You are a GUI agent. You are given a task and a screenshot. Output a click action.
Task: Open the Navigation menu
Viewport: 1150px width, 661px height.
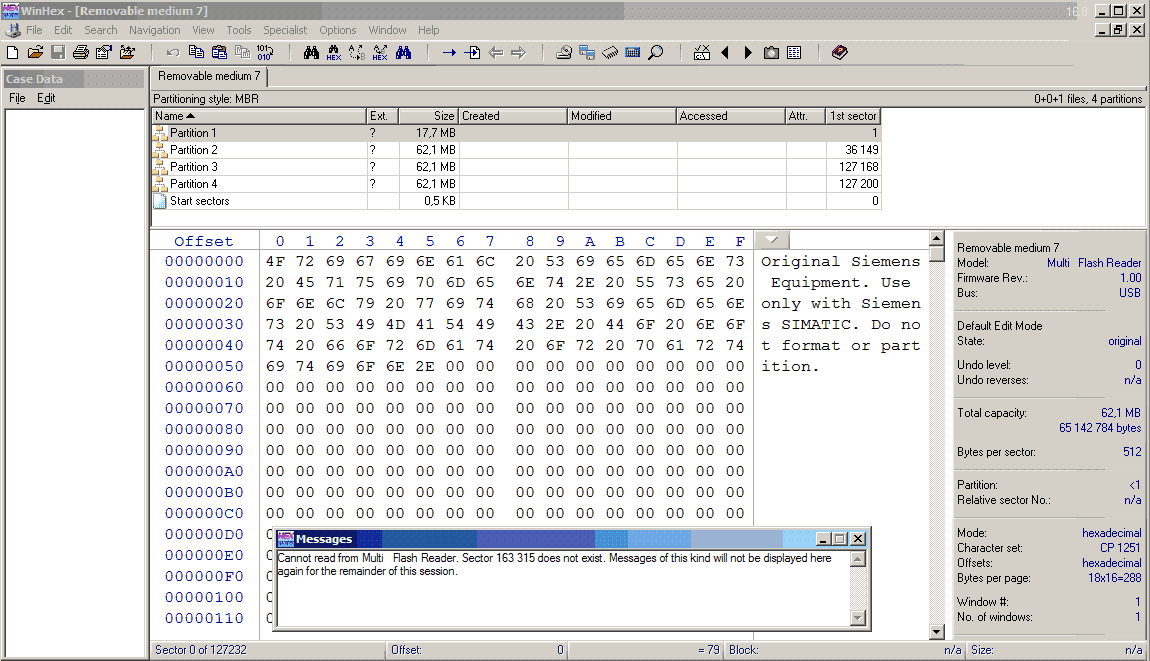[x=155, y=30]
